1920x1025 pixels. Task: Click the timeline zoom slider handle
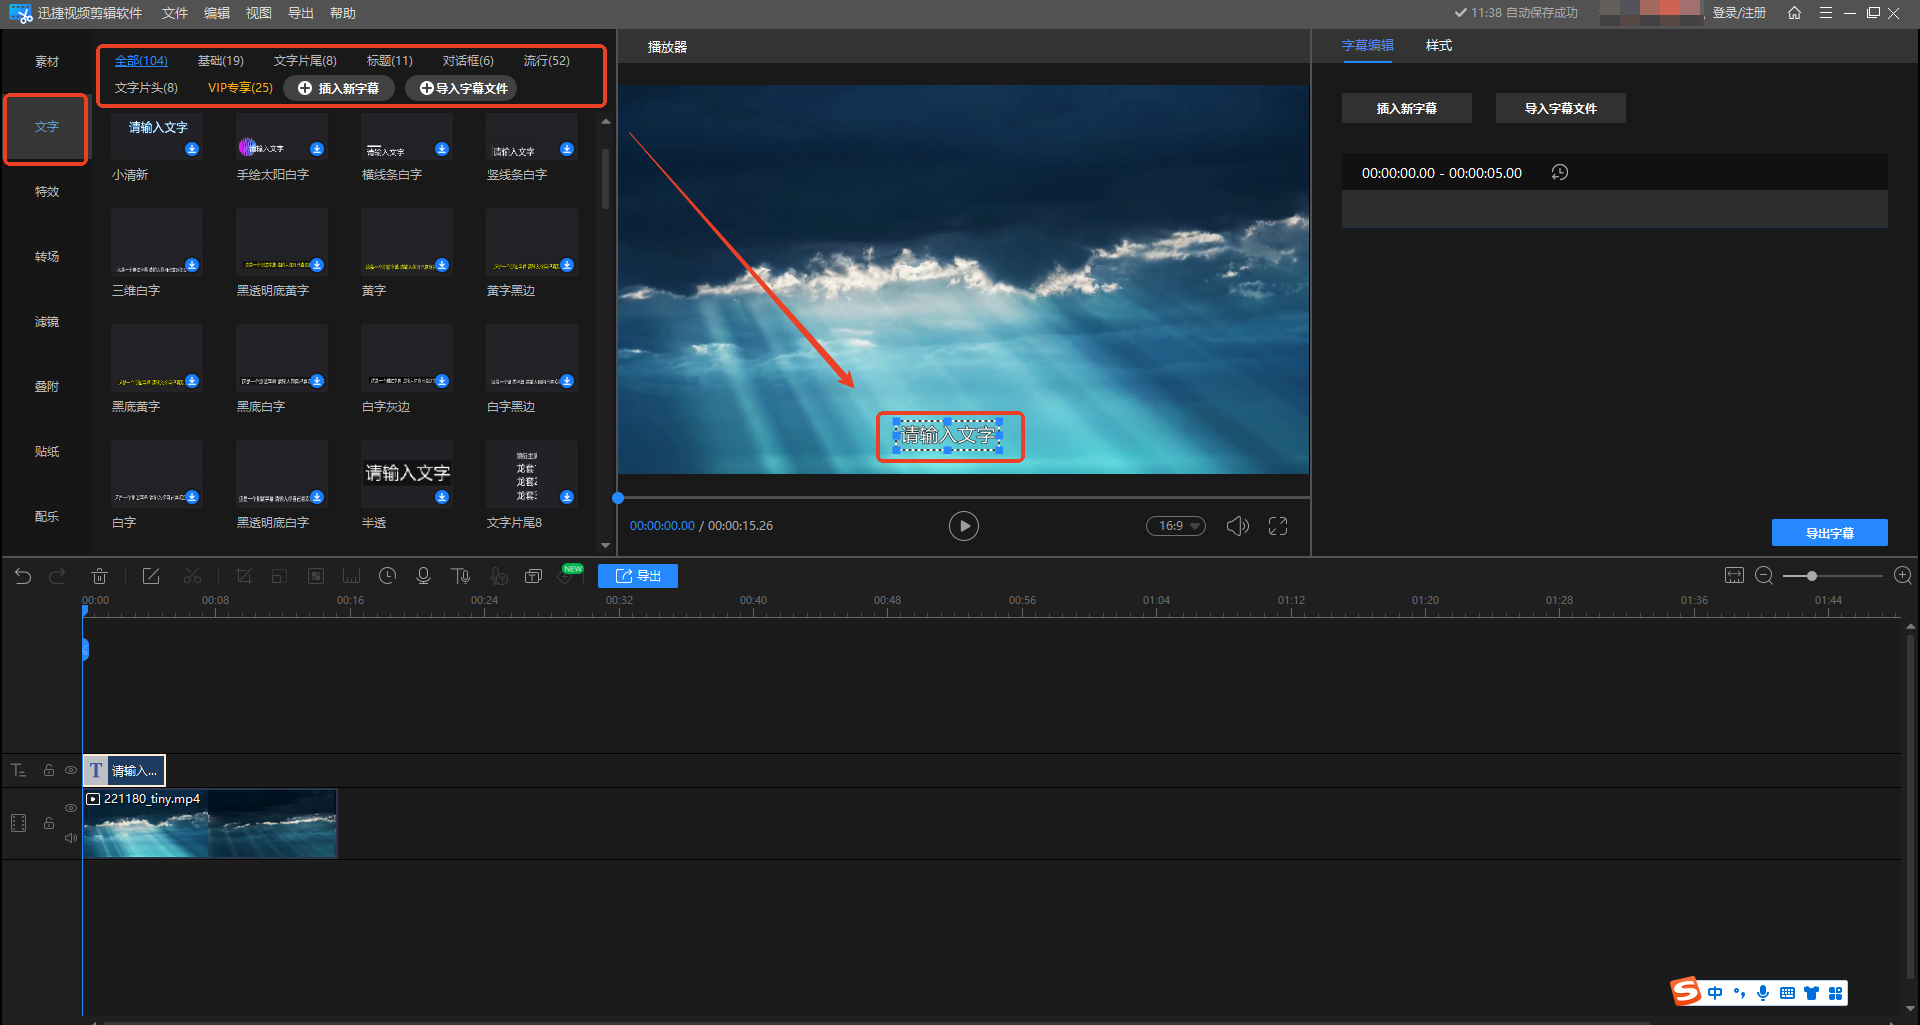pos(1812,576)
